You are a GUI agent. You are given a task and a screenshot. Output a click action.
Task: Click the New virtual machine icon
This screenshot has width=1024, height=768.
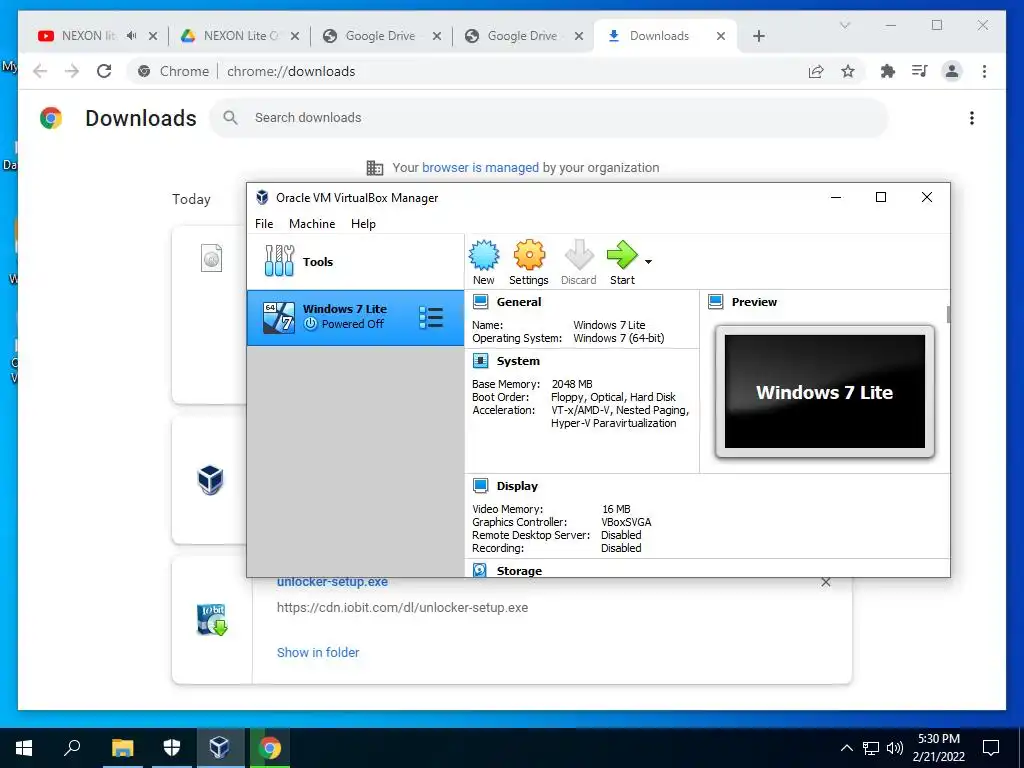coord(484,255)
